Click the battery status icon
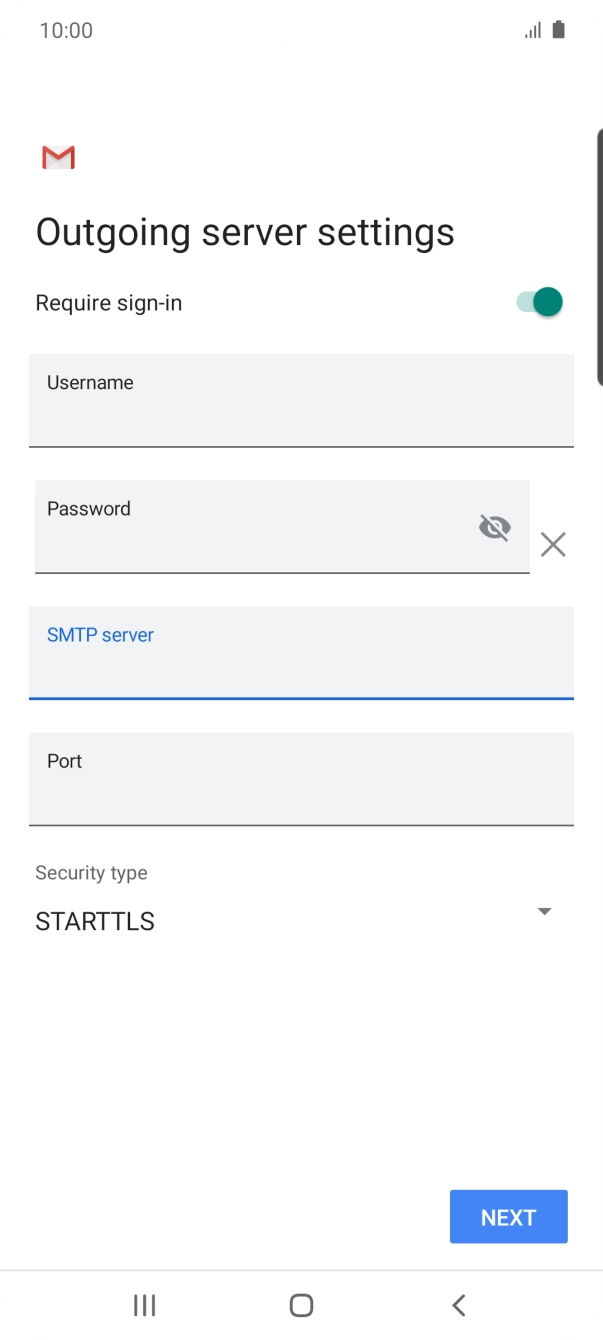This screenshot has width=603, height=1340. pos(557,30)
